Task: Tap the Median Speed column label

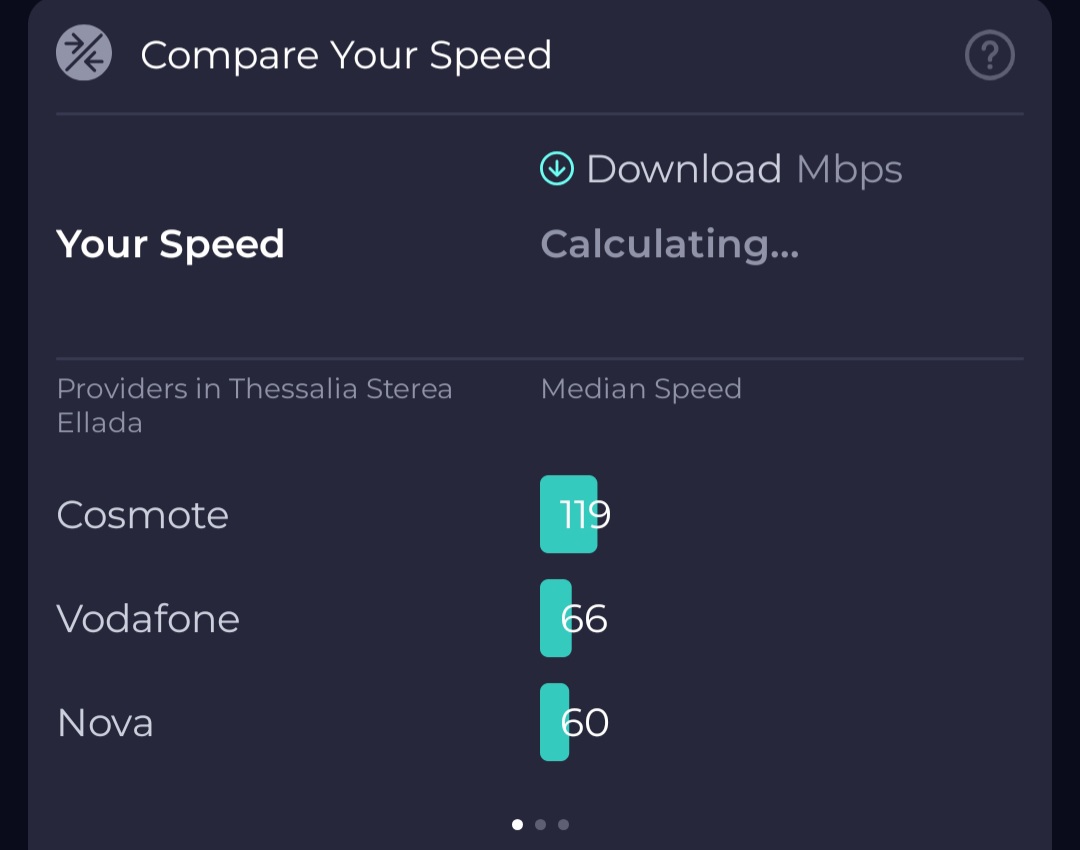Action: [x=641, y=389]
